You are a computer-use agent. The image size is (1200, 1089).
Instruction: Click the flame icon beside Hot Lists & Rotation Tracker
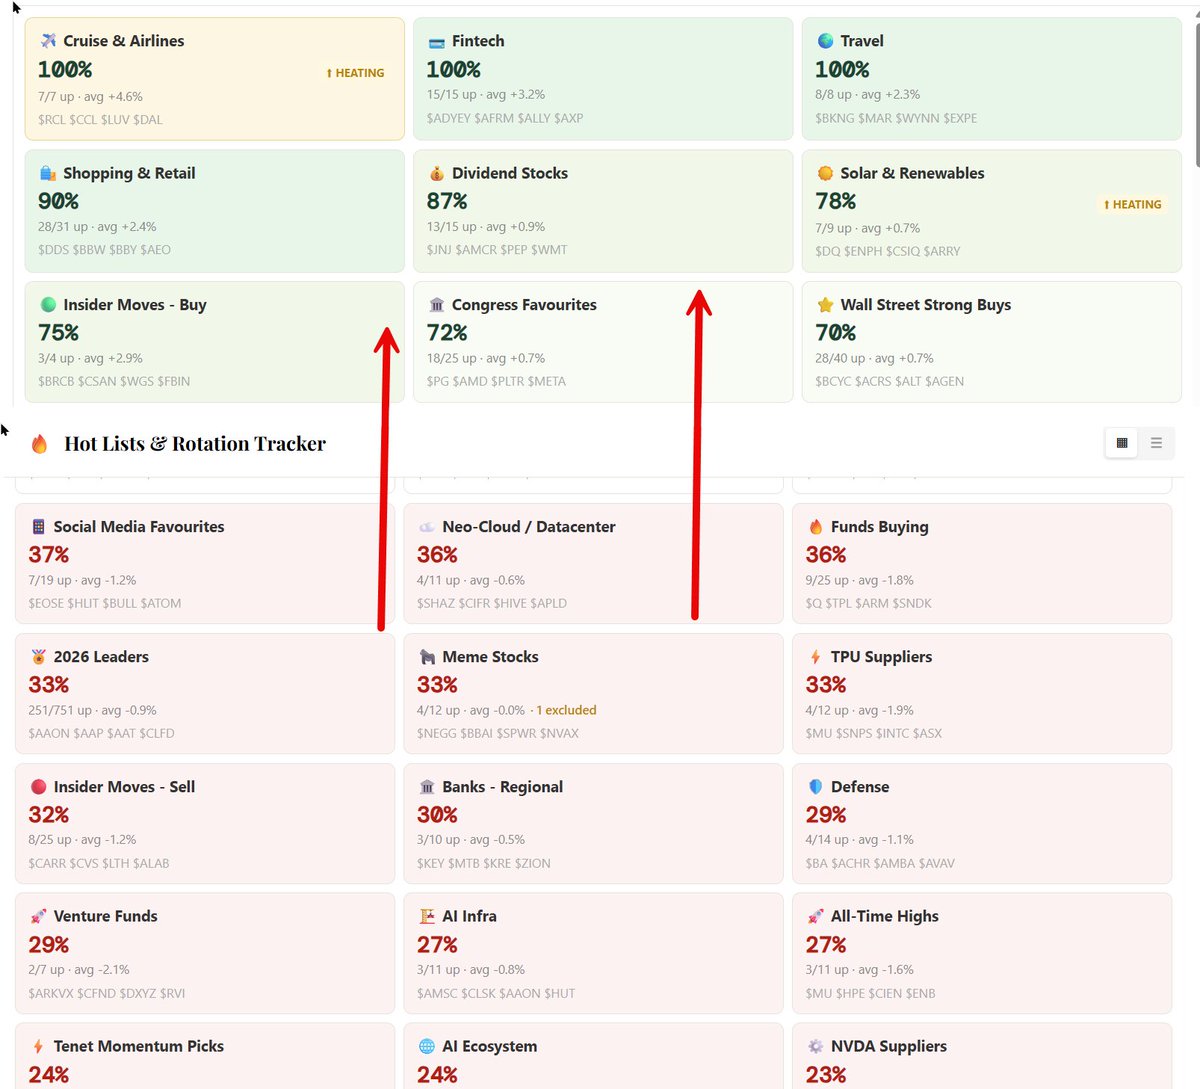click(39, 444)
